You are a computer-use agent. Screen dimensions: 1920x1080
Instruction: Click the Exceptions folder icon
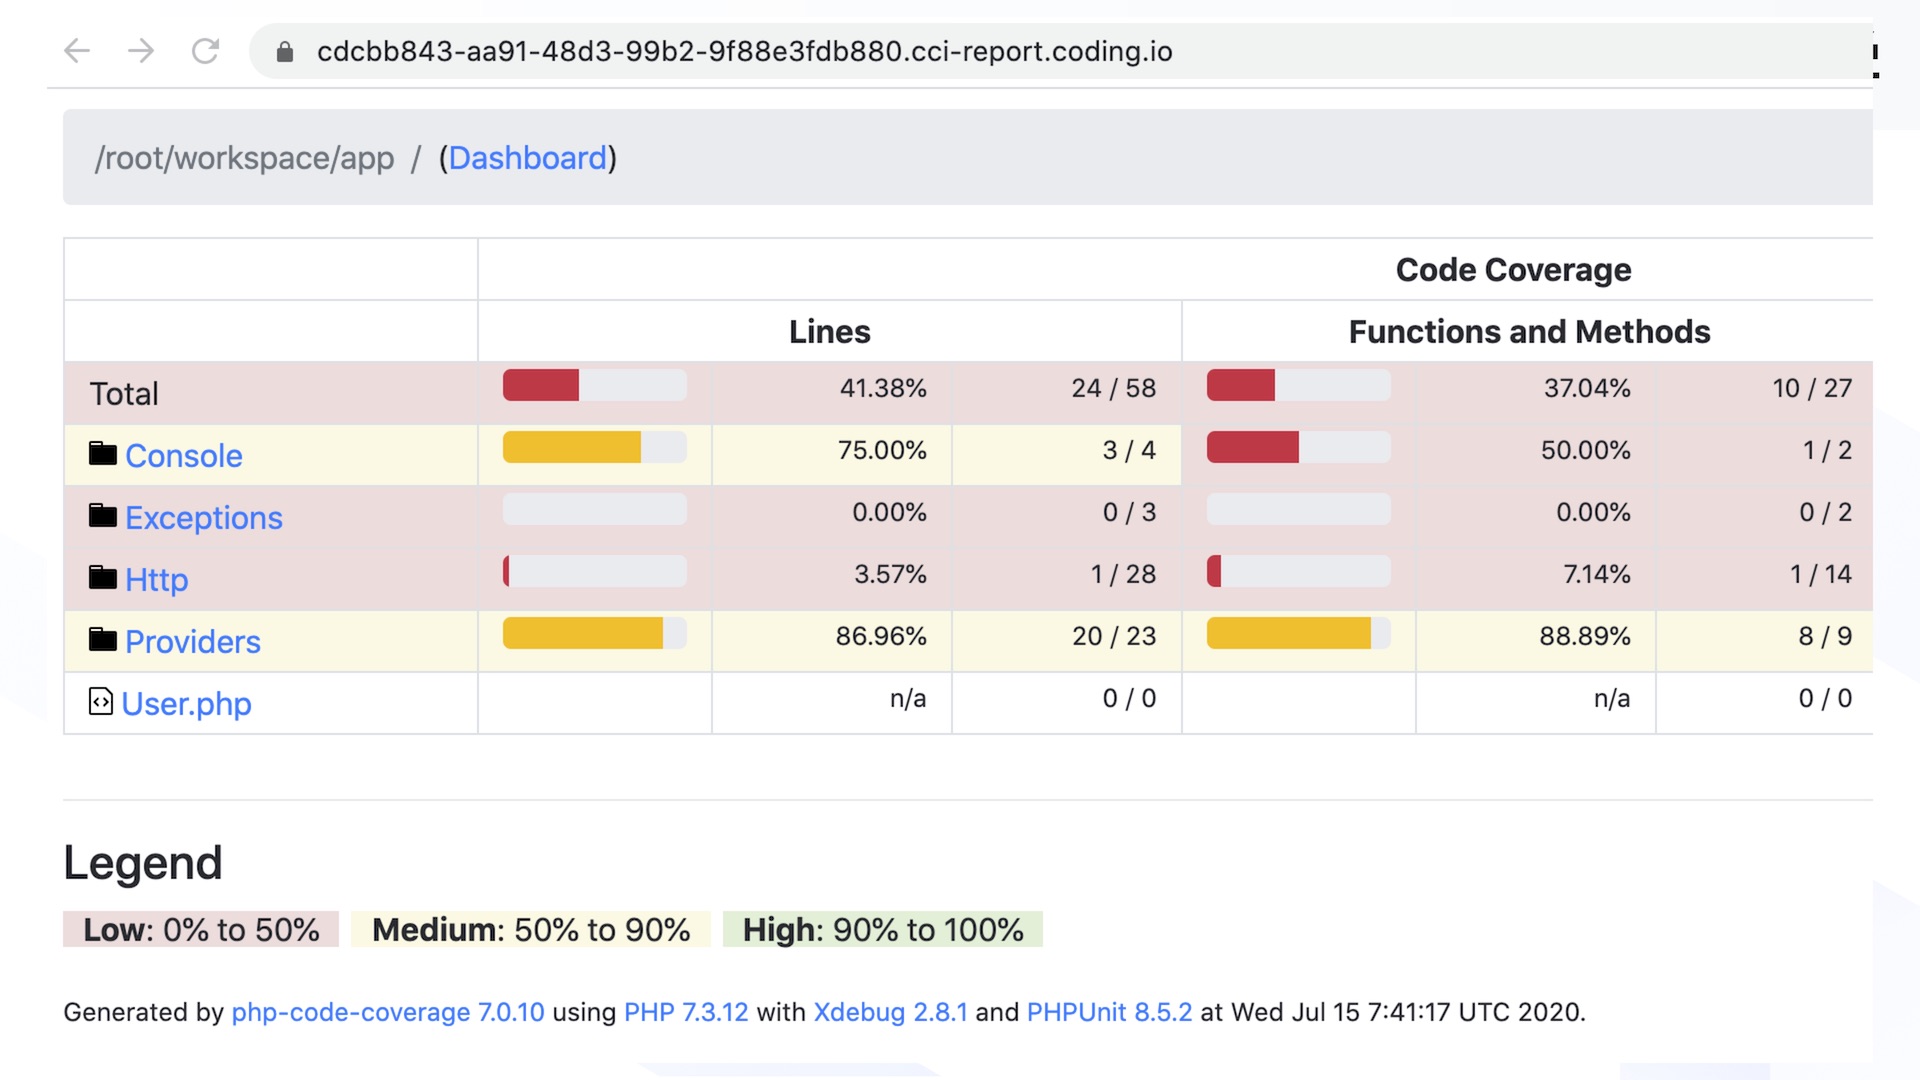point(102,516)
